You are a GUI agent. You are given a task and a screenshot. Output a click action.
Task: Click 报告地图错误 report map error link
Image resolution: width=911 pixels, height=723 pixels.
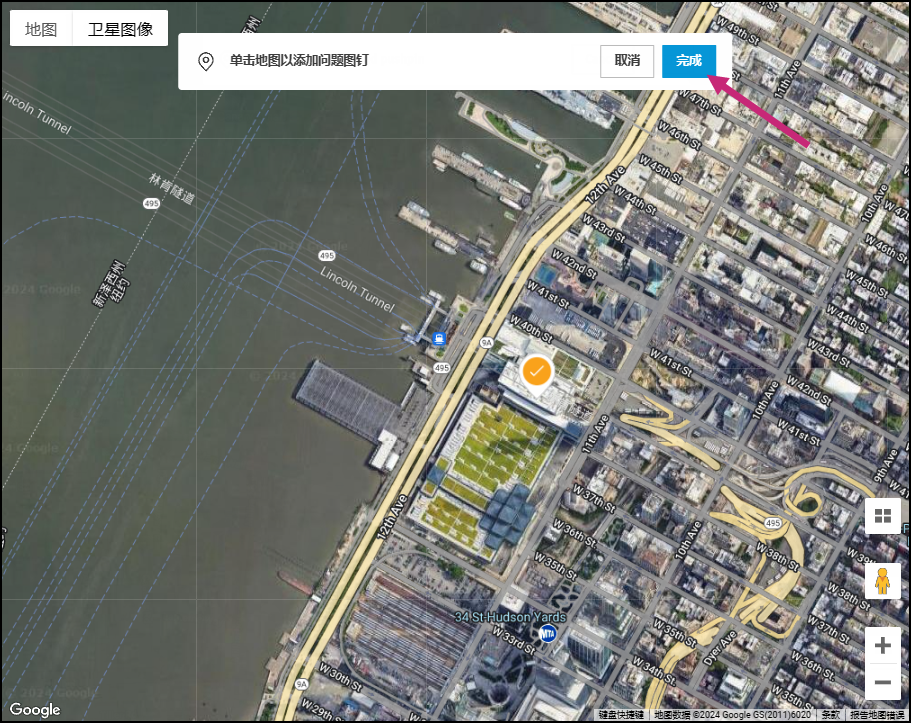point(877,715)
